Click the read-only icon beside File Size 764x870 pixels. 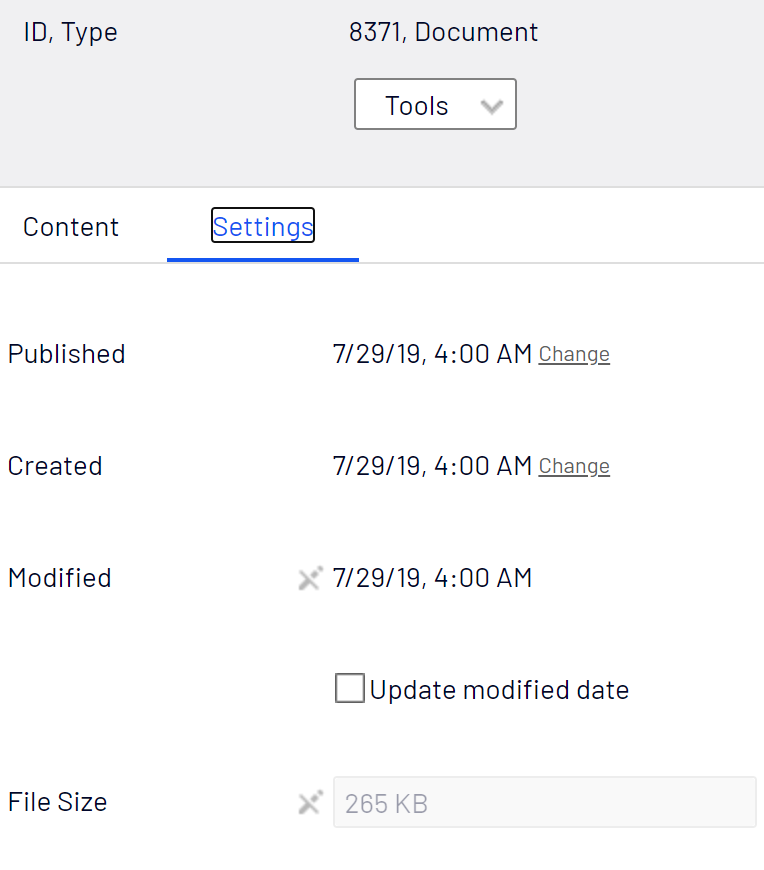(310, 802)
